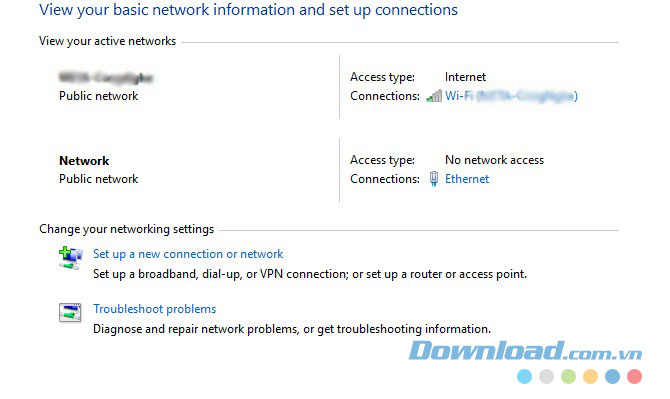
Task: Click the Ethernet plug icon
Action: [434, 179]
